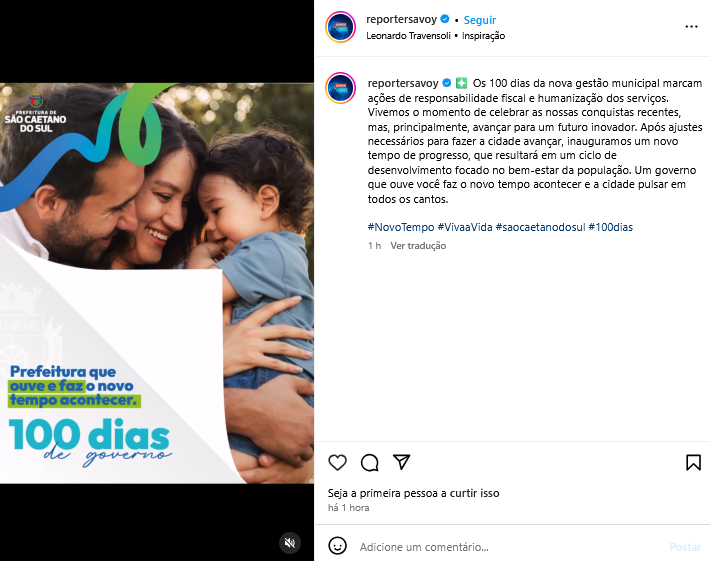
Task: Open the three-dot more options menu
Action: [691, 27]
